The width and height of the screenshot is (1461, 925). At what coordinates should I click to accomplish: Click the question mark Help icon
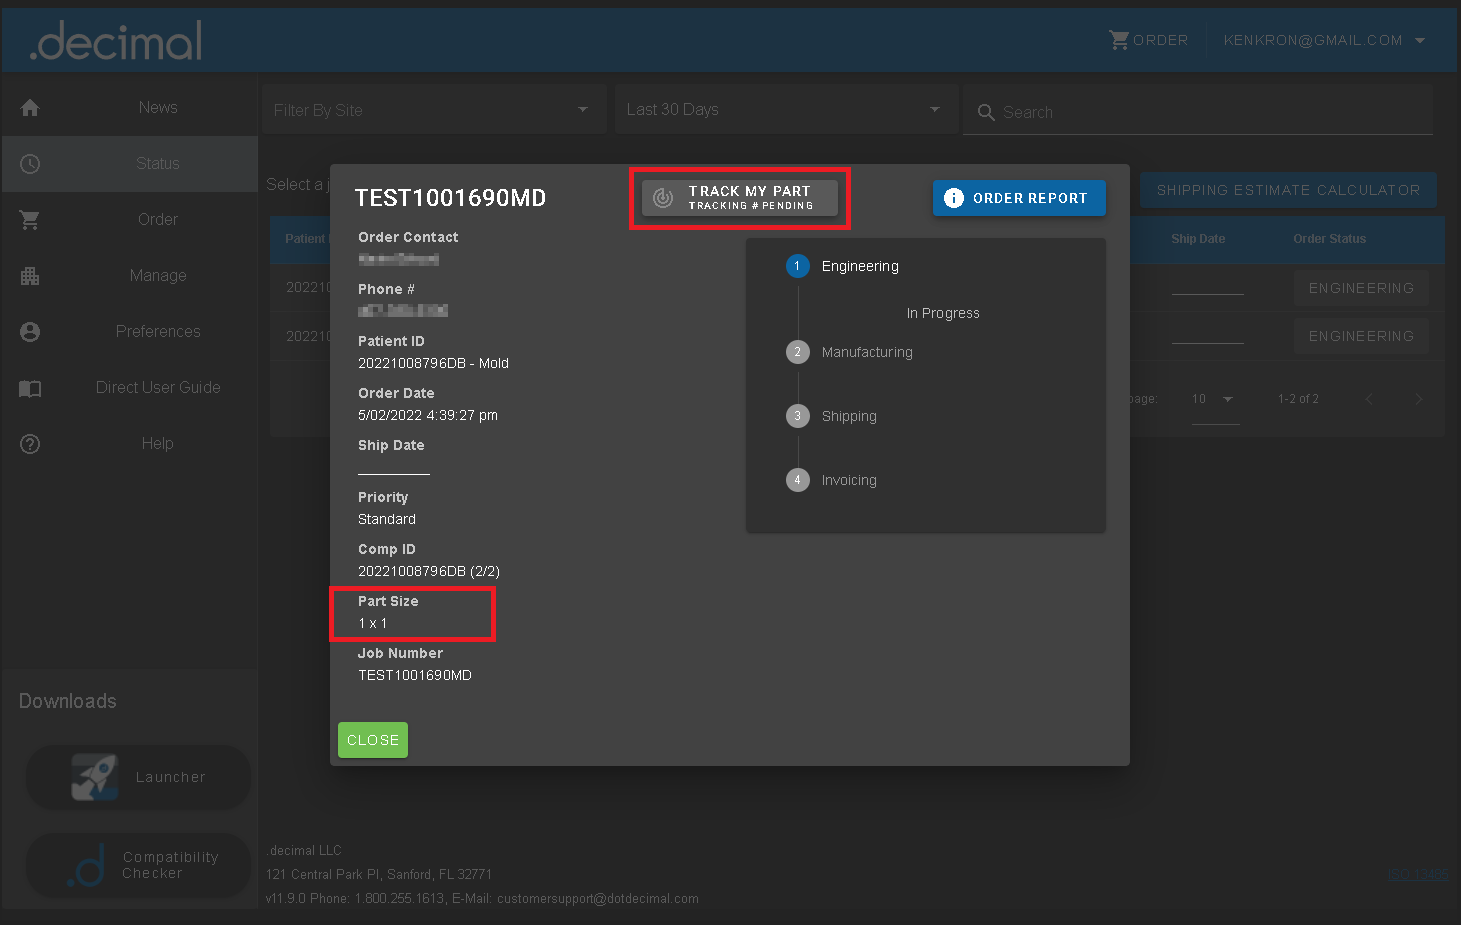click(x=30, y=444)
